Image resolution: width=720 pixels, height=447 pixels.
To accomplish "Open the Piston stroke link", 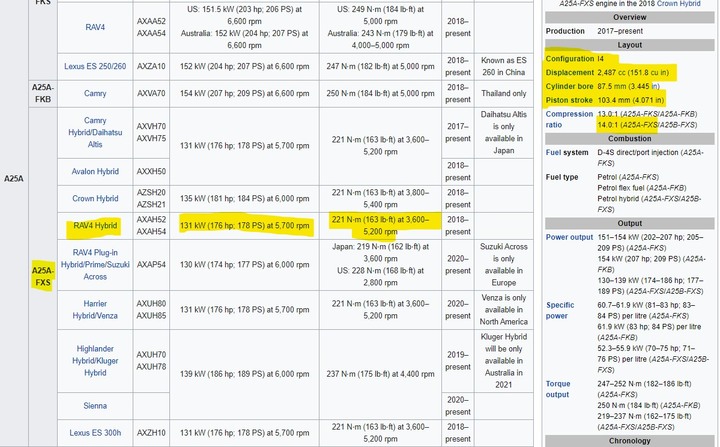I will (569, 100).
